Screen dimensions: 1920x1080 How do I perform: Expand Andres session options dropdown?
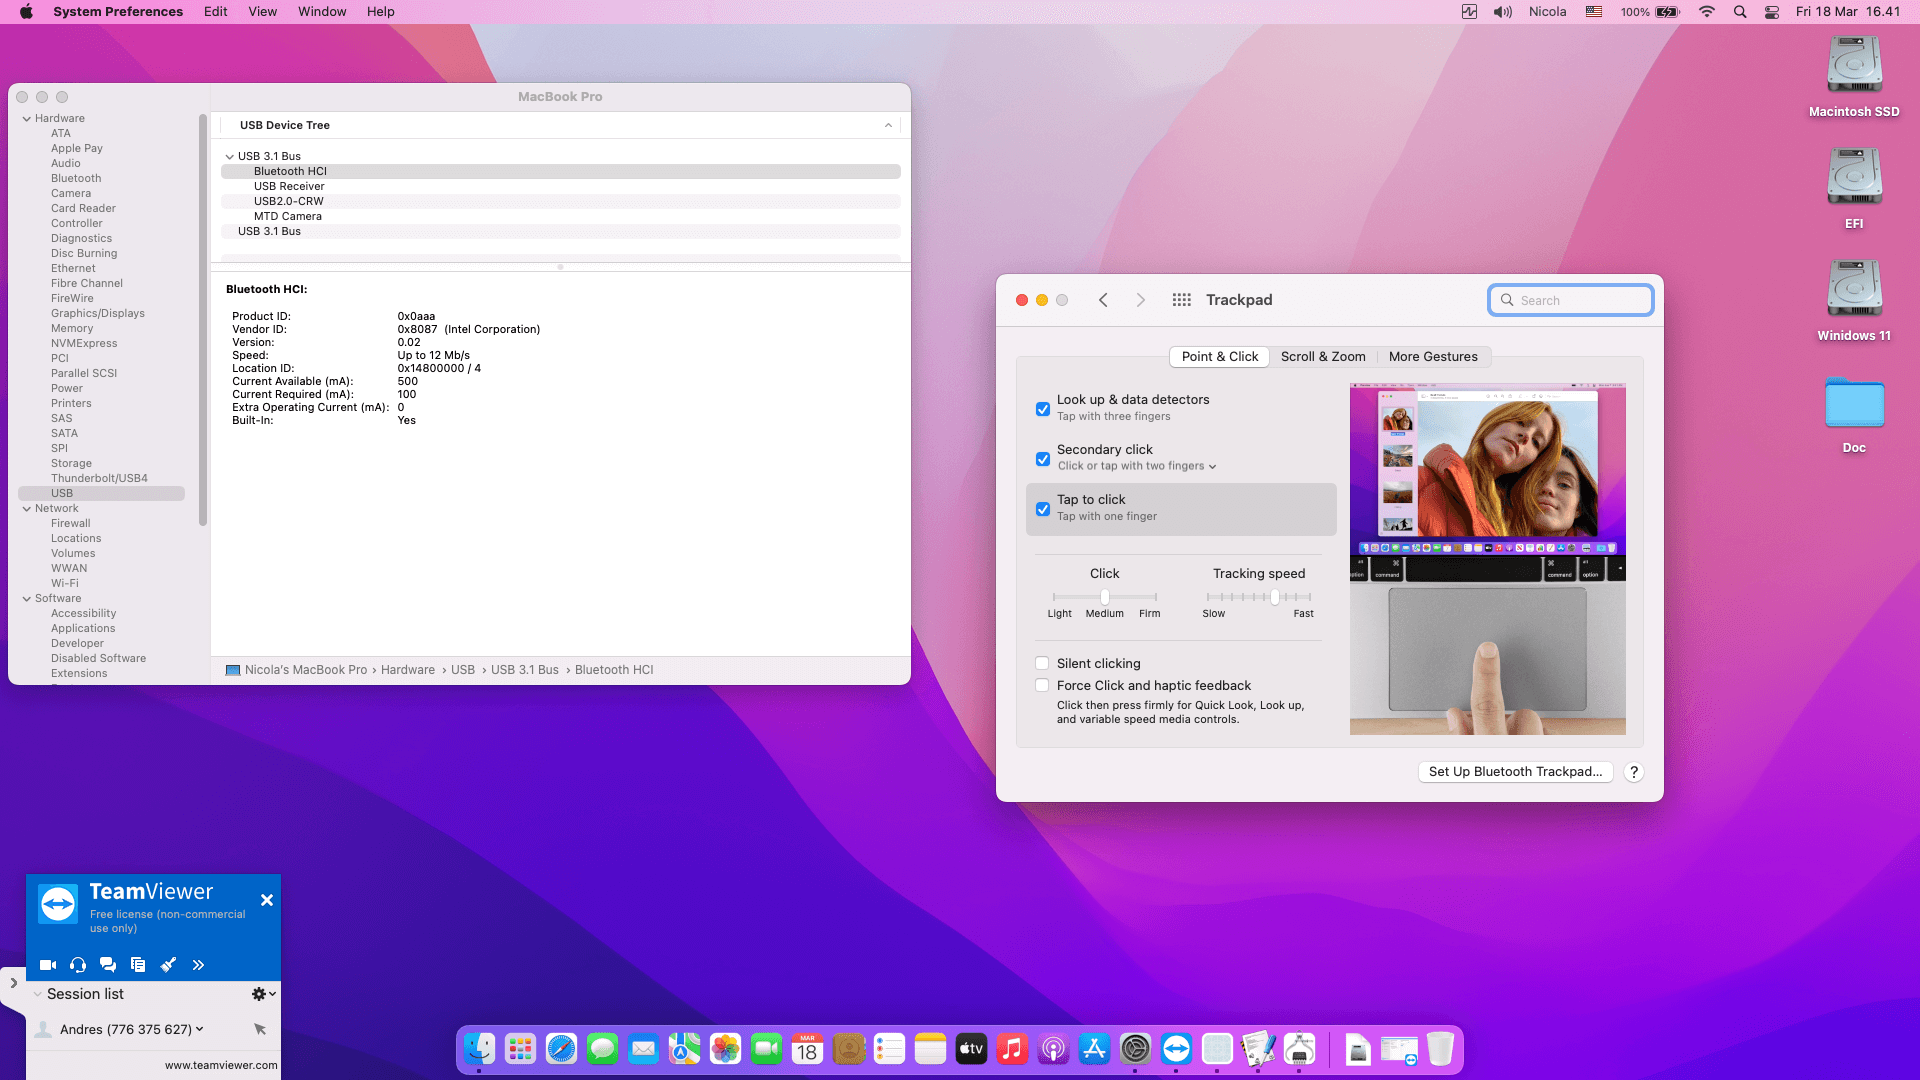tap(200, 1029)
